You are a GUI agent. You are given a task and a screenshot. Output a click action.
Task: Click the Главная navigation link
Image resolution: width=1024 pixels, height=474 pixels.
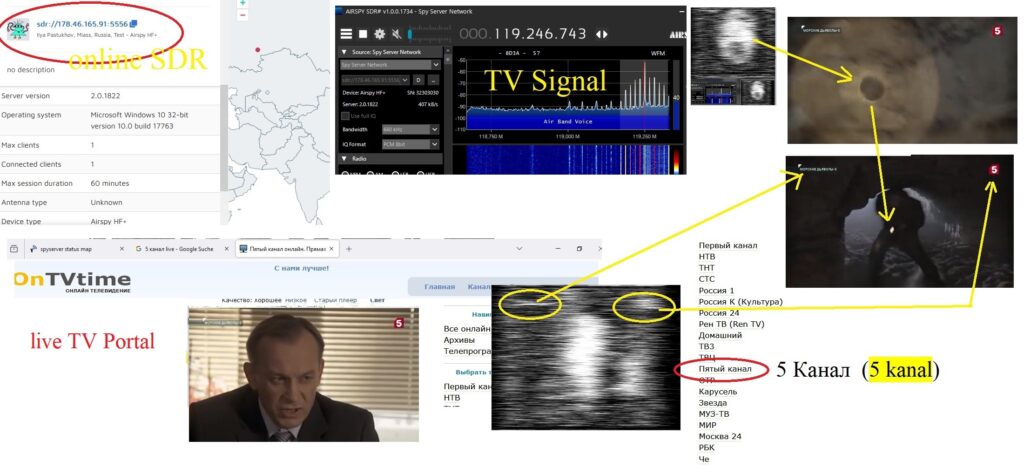click(439, 287)
